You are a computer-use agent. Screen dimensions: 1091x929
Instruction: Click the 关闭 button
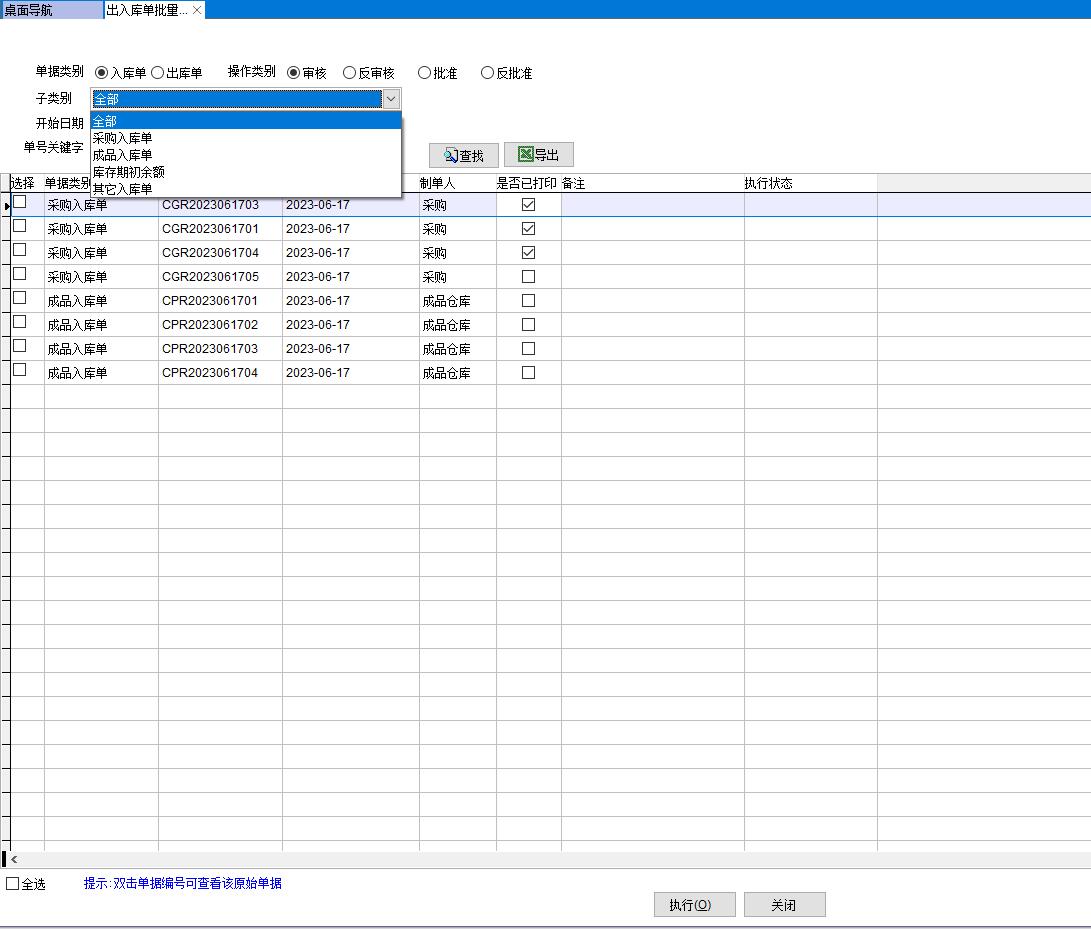pyautogui.click(x=784, y=905)
